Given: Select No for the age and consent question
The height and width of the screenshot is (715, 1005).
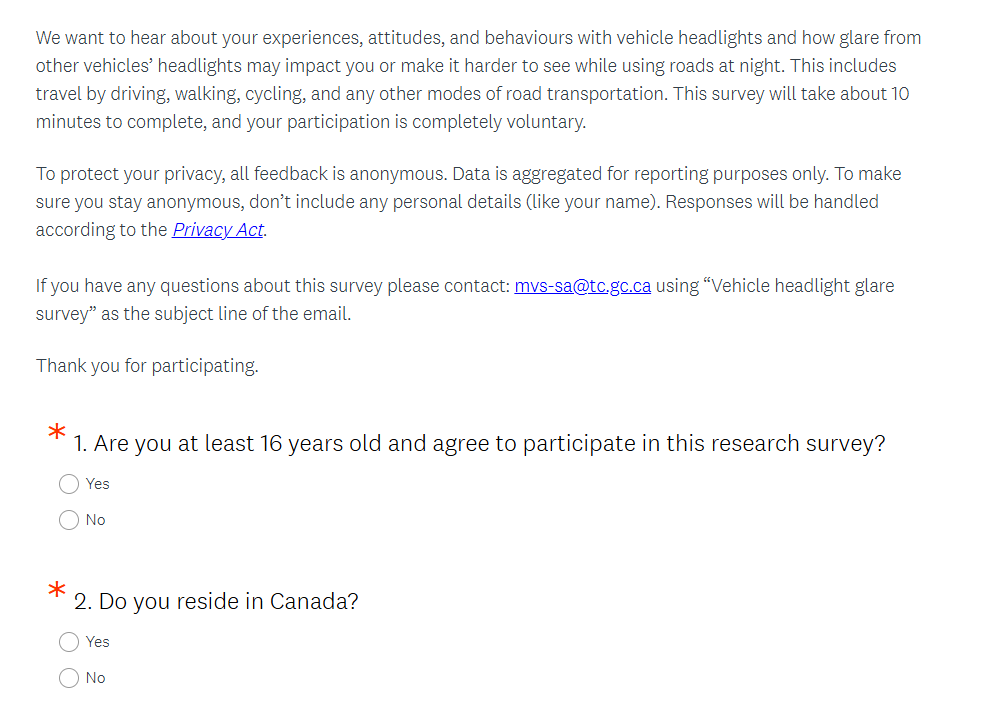Looking at the screenshot, I should coord(69,520).
